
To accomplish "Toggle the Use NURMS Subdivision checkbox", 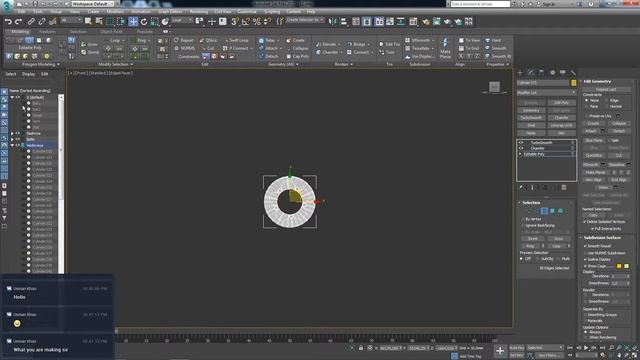I will pyautogui.click(x=585, y=253).
